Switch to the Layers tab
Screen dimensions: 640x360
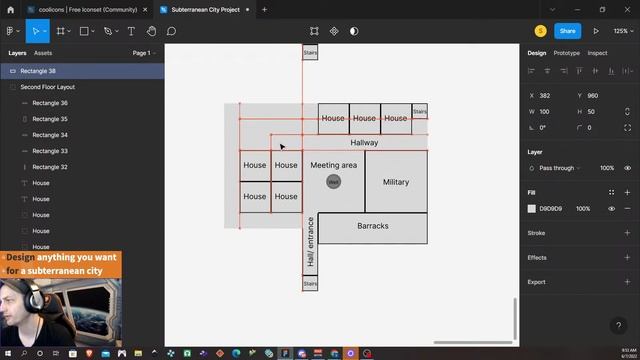coord(17,53)
